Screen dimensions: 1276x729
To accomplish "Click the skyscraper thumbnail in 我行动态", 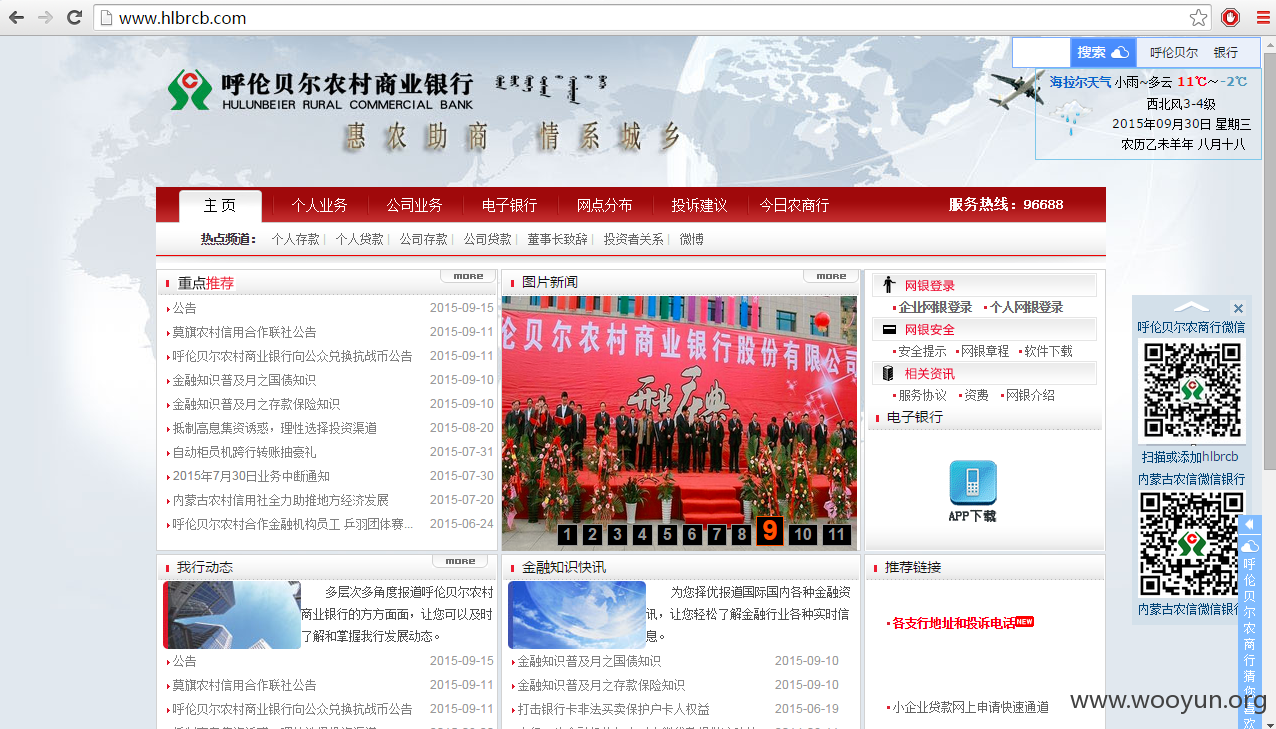I will click(x=232, y=615).
